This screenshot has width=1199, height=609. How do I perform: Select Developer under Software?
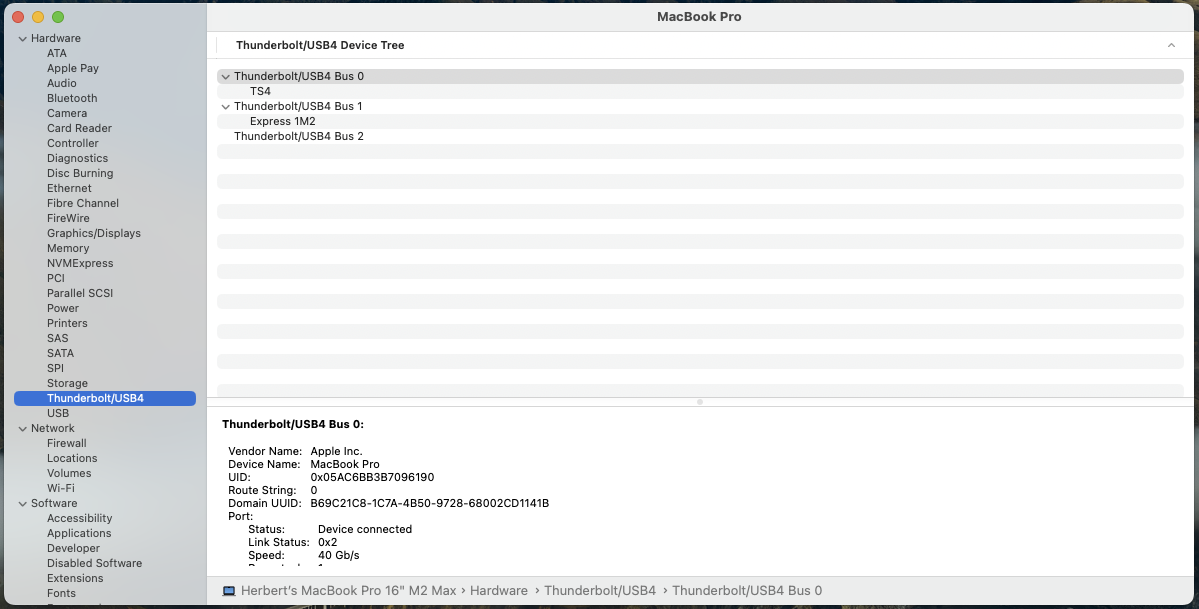(x=73, y=548)
